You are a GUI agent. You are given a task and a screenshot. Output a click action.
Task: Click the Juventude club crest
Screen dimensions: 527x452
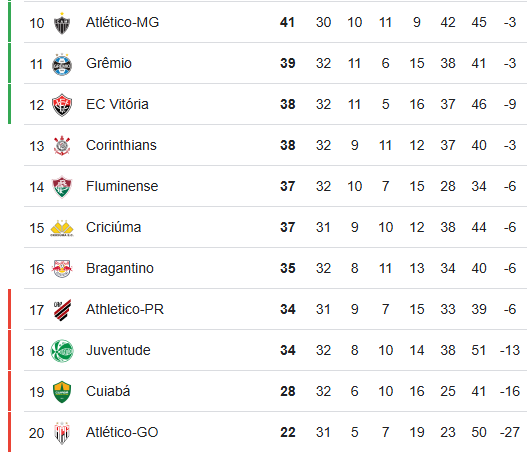pyautogui.click(x=62, y=351)
